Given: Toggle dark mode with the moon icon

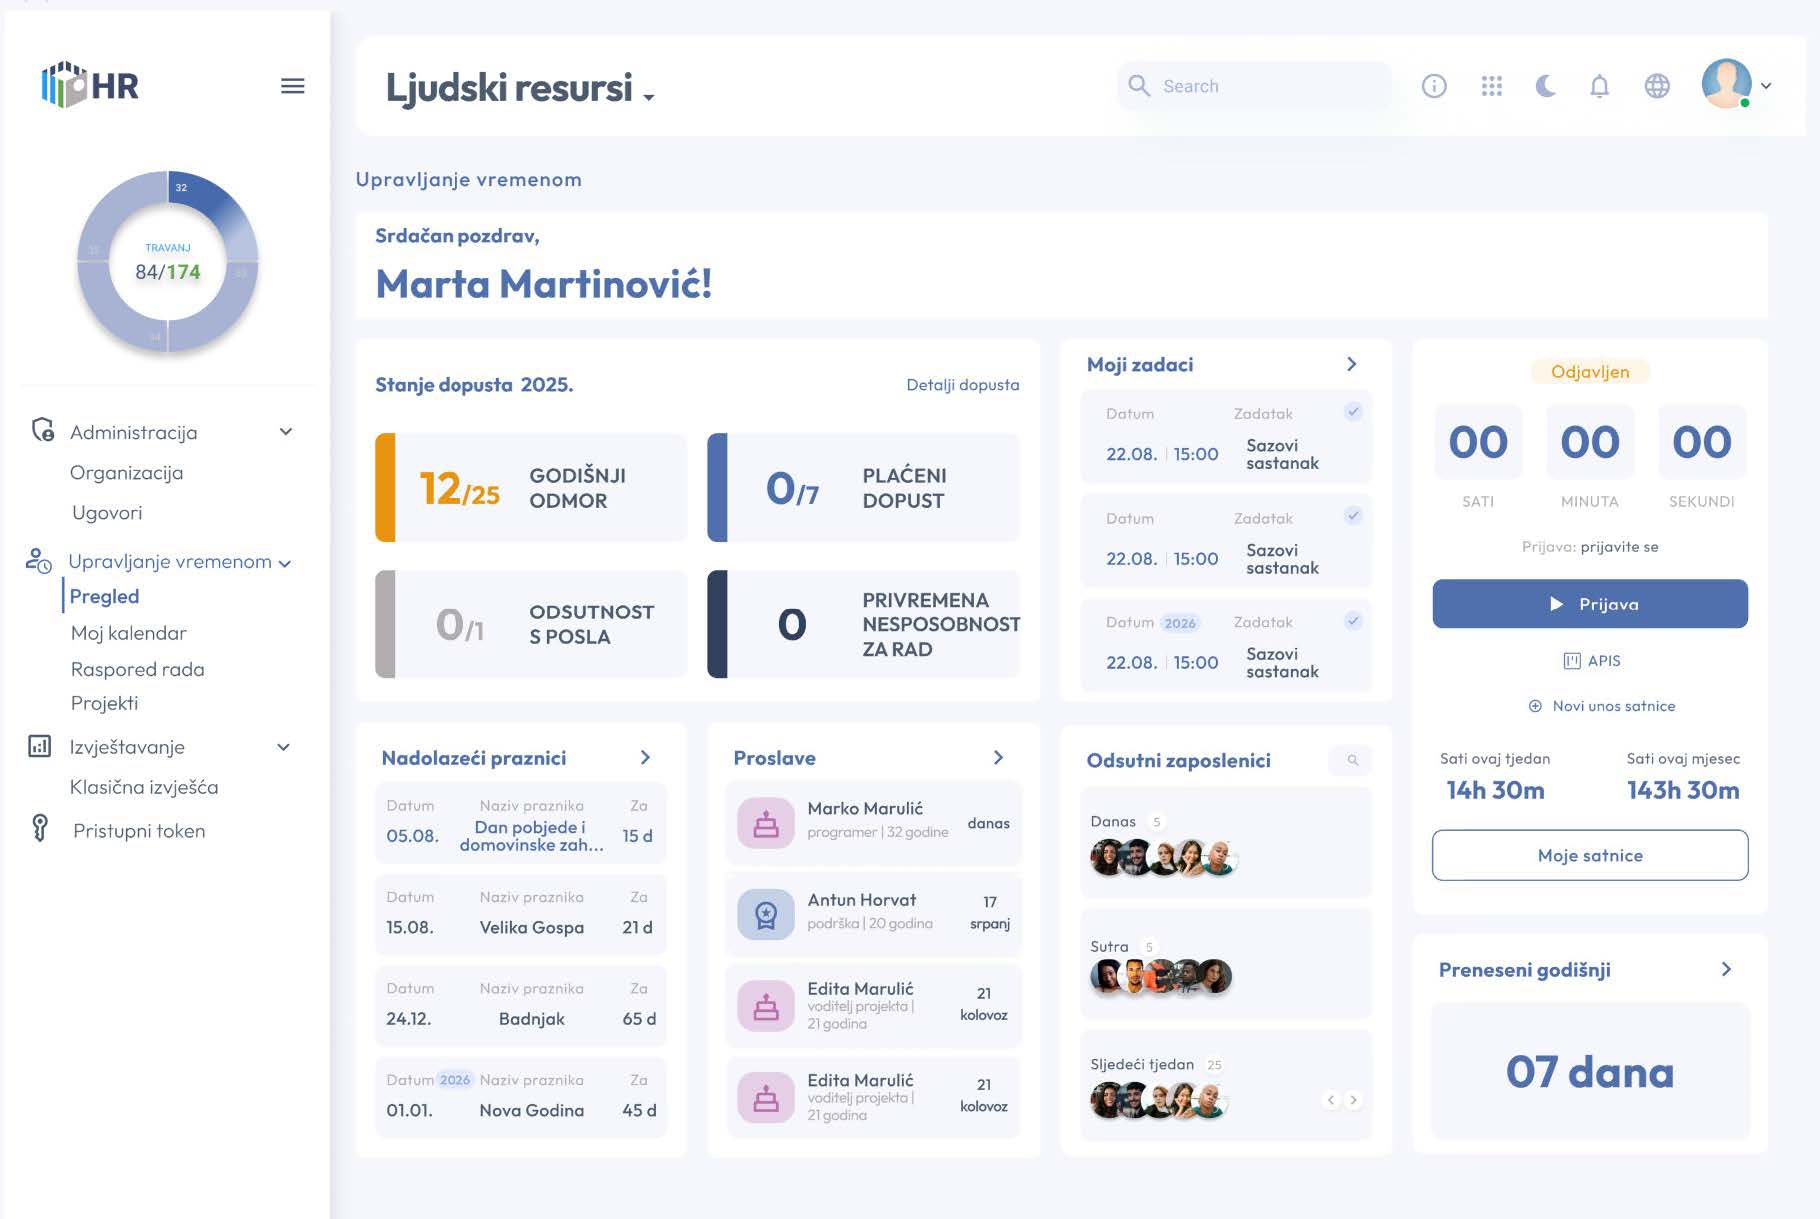Looking at the screenshot, I should click(x=1546, y=87).
